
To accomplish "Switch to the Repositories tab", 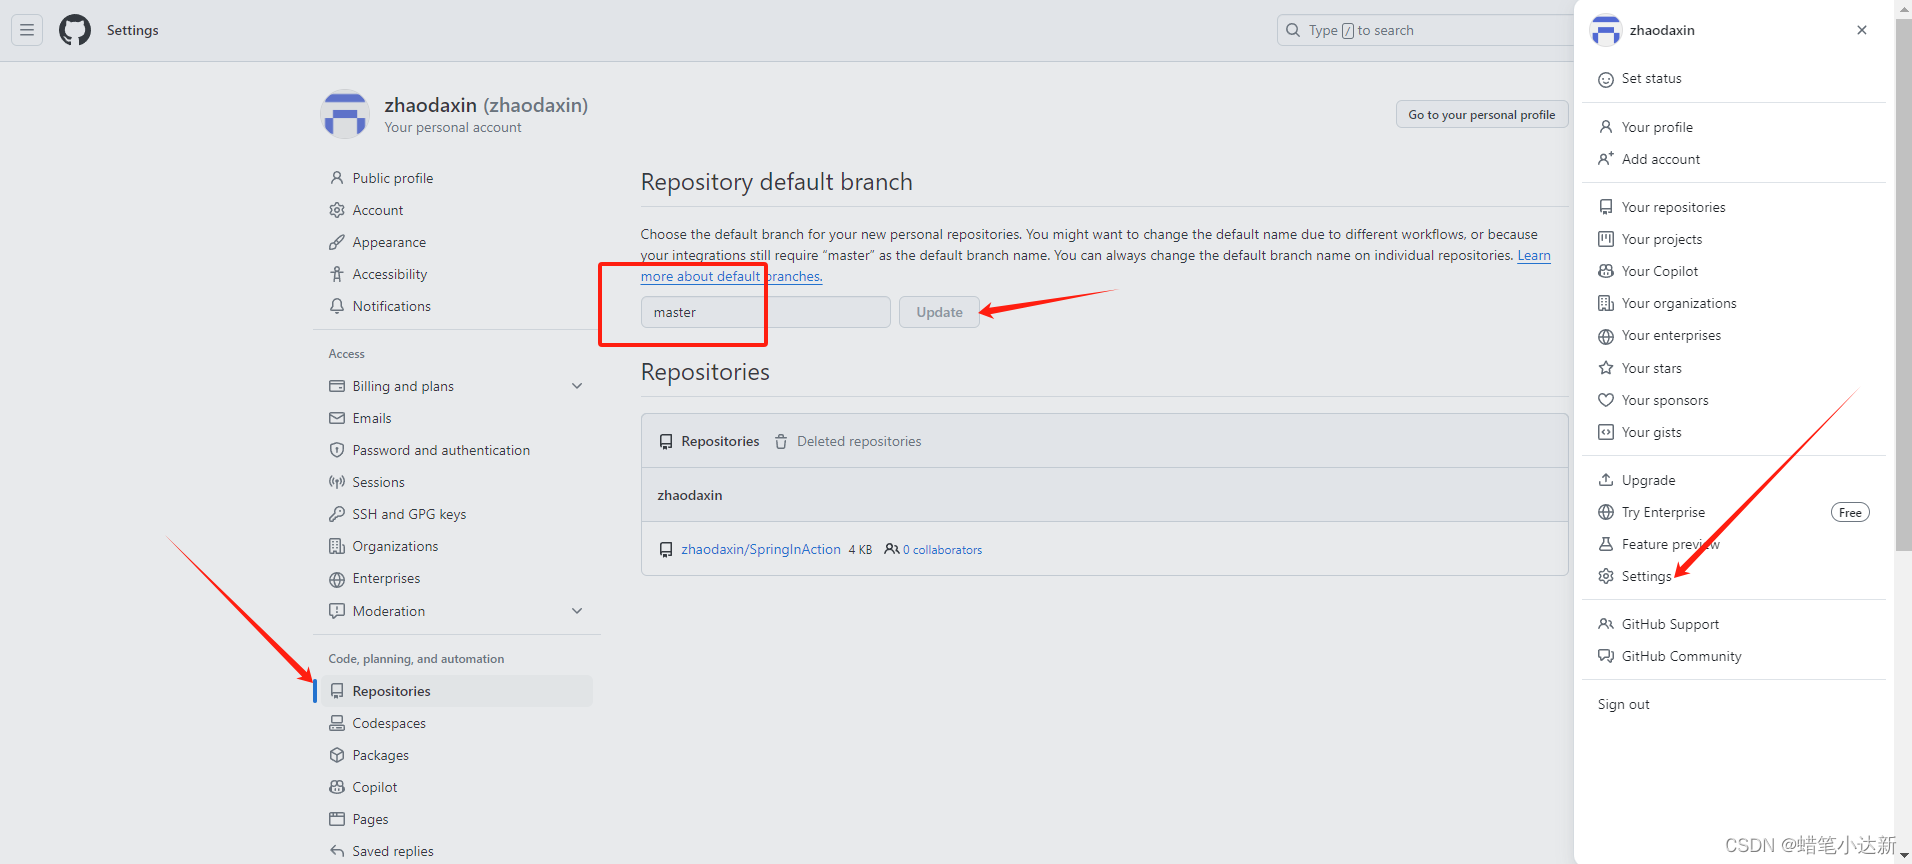I will 709,441.
